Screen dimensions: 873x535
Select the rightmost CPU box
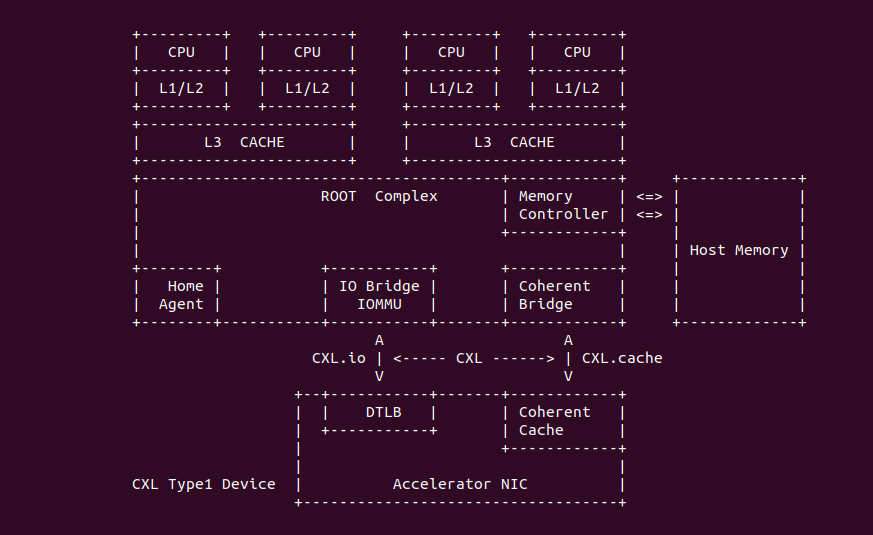pos(577,52)
